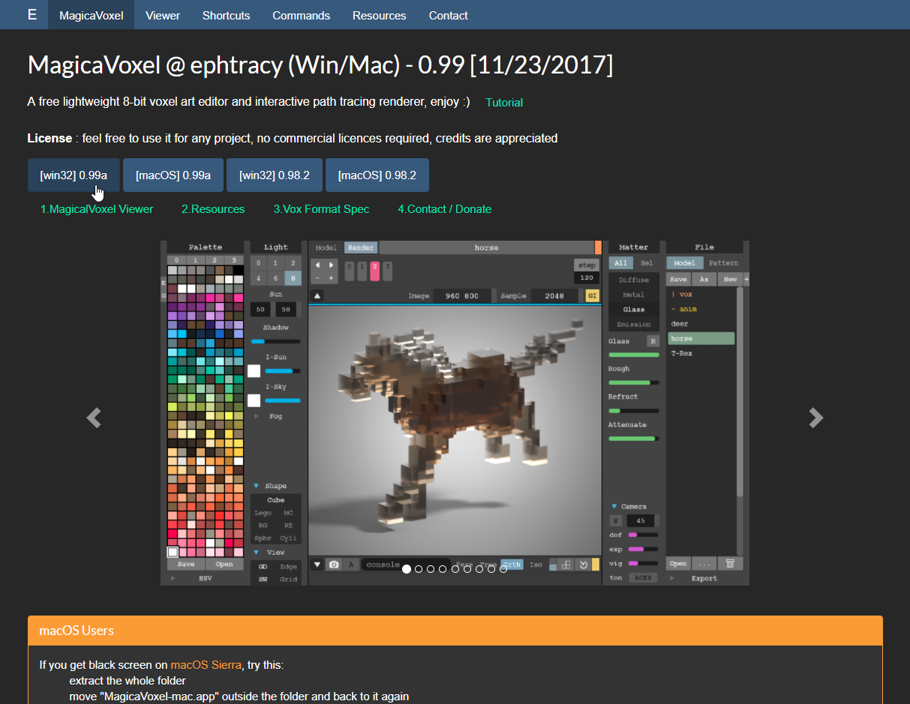Click the yellow background color square in bottom bar

pyautogui.click(x=595, y=565)
